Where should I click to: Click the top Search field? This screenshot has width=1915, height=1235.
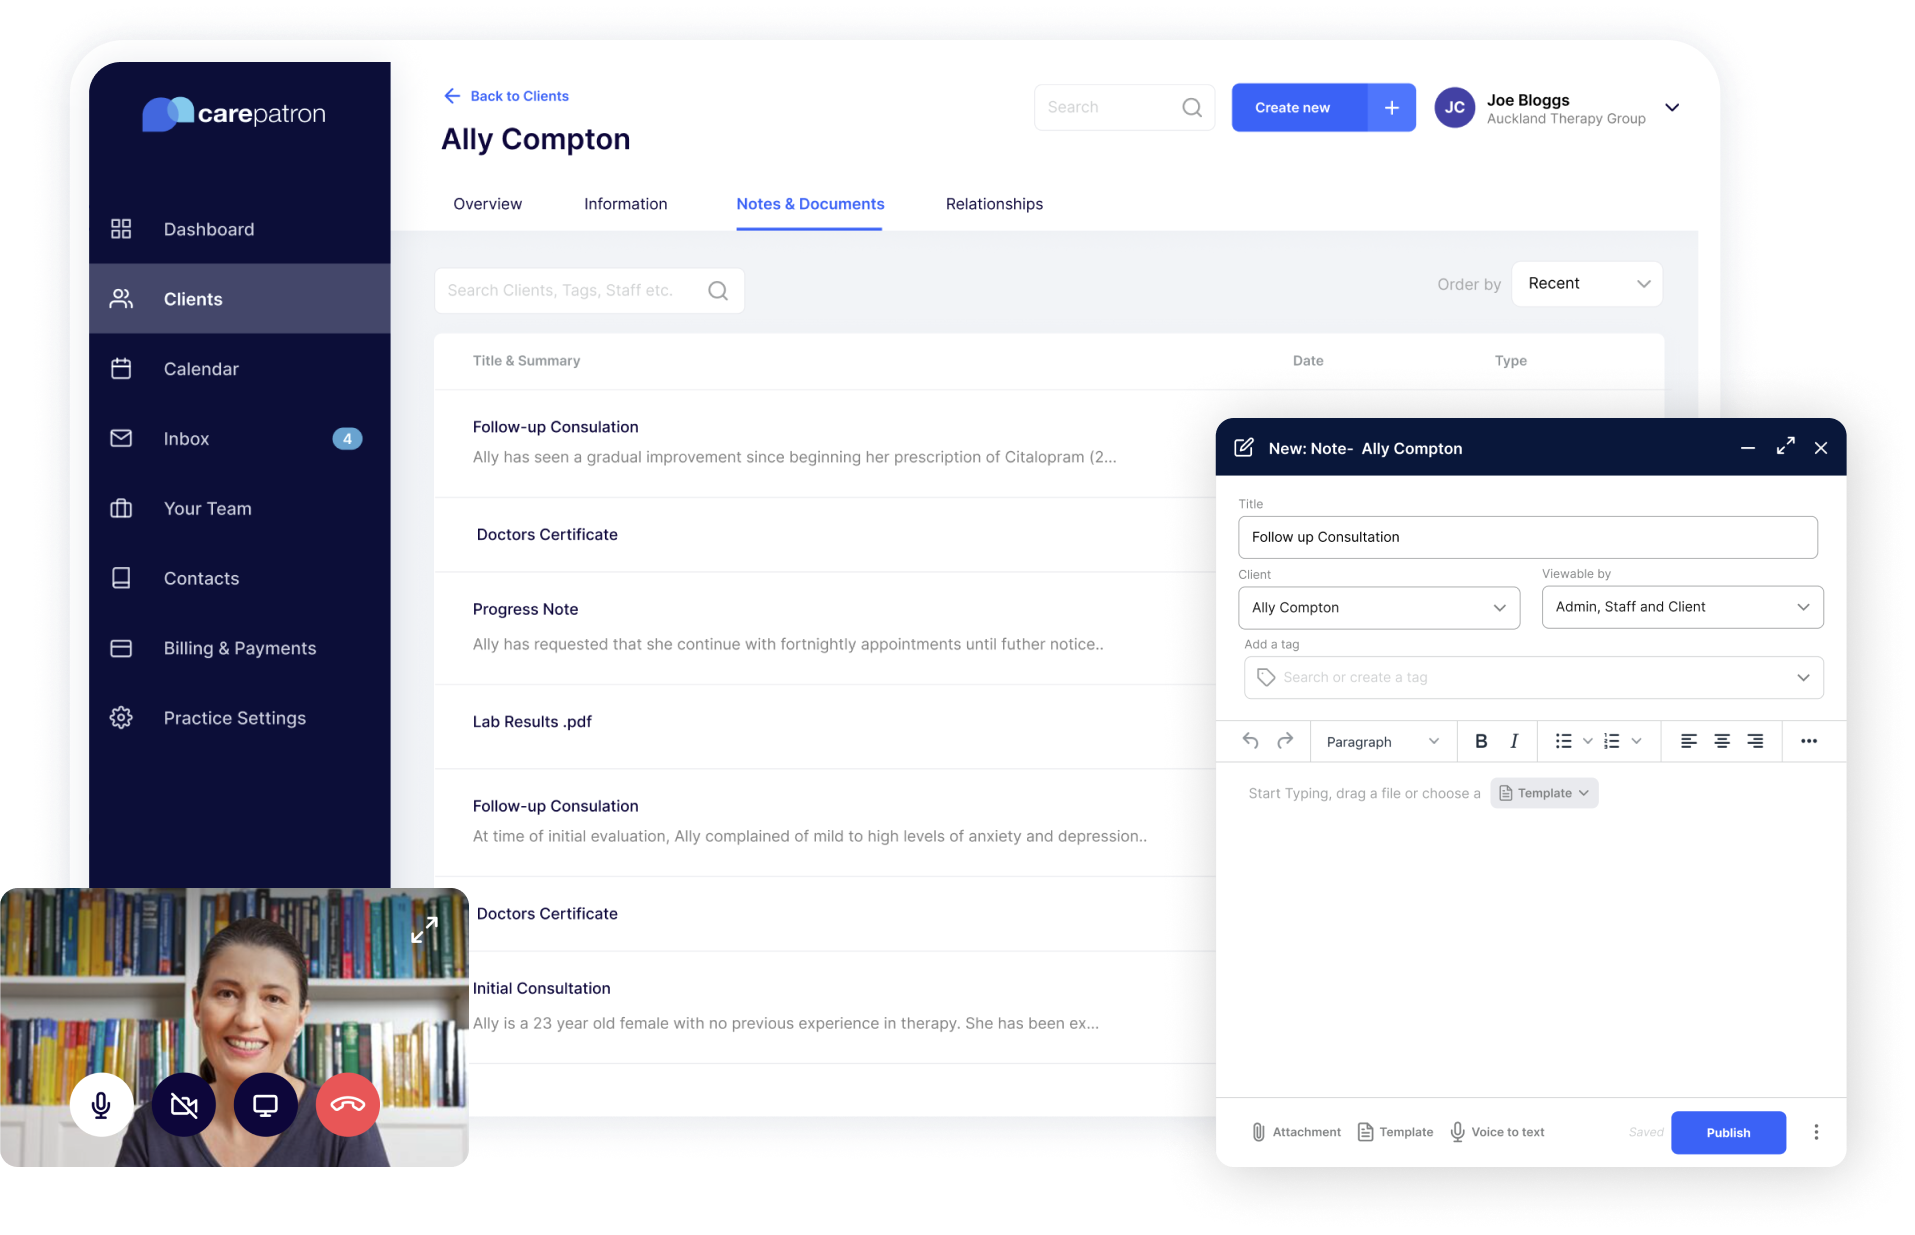pyautogui.click(x=1124, y=107)
